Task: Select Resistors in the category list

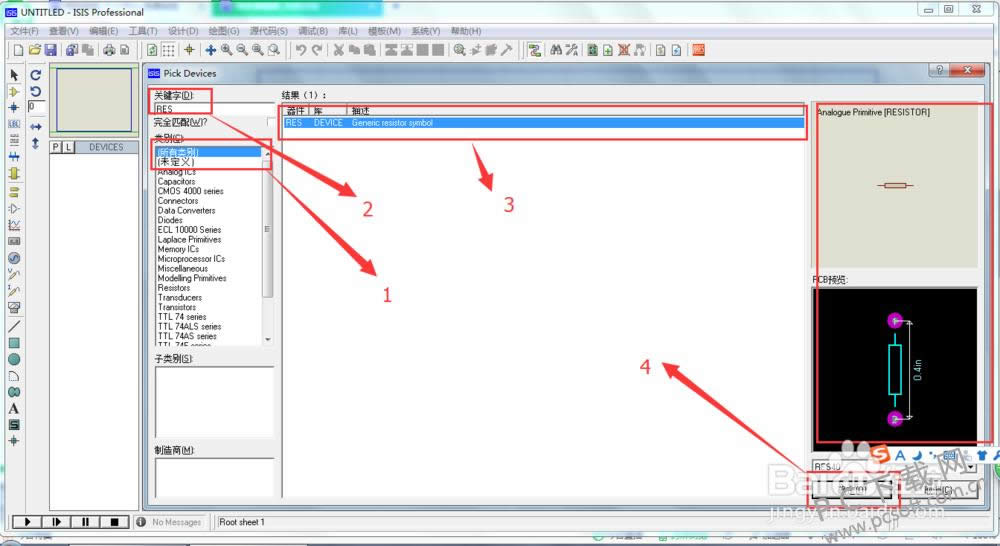Action: pyautogui.click(x=174, y=288)
